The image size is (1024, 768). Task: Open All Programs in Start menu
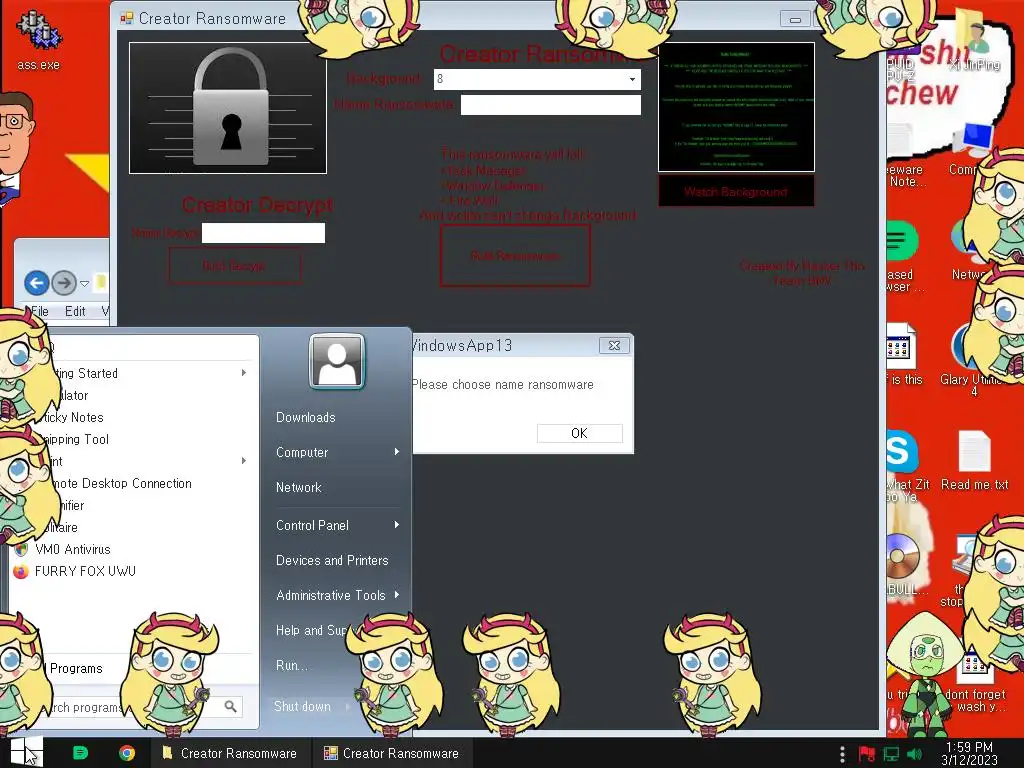coord(76,668)
